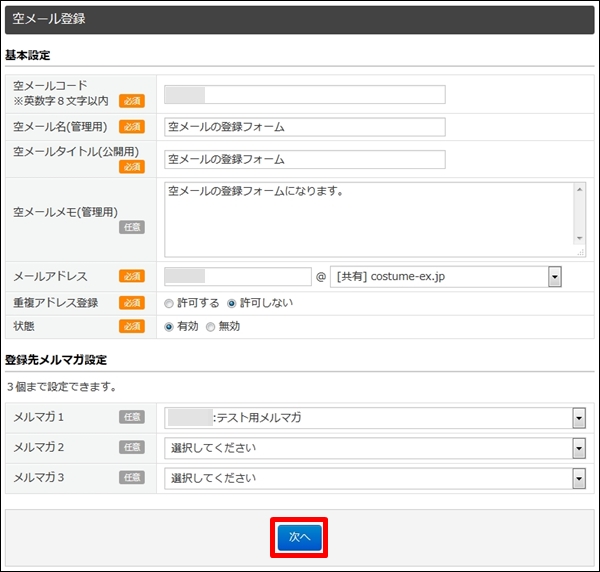This screenshot has height=572, width=600.
Task: Click the @ symbol between address fields
Action: click(321, 277)
